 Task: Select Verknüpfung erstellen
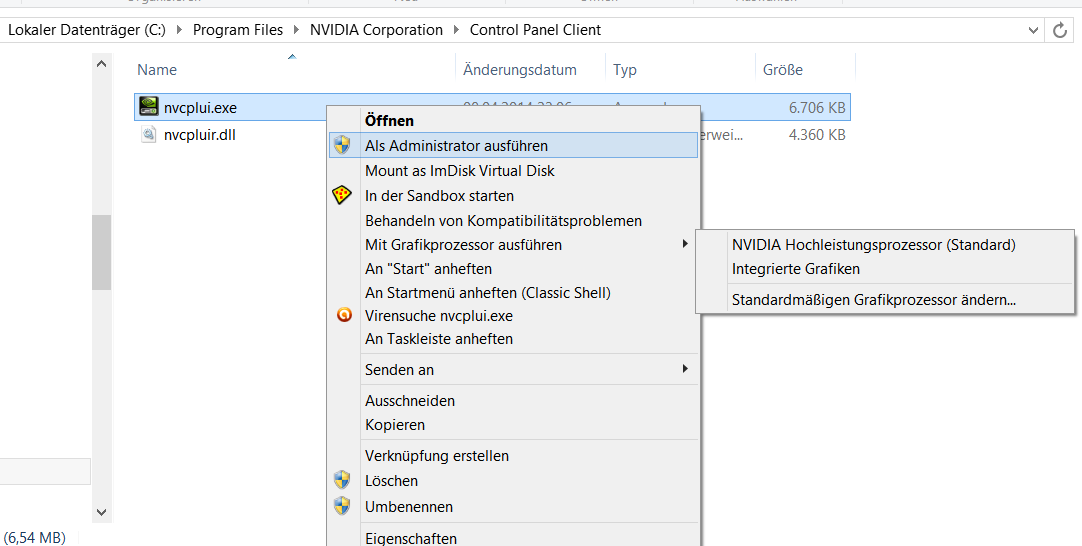(513, 456)
